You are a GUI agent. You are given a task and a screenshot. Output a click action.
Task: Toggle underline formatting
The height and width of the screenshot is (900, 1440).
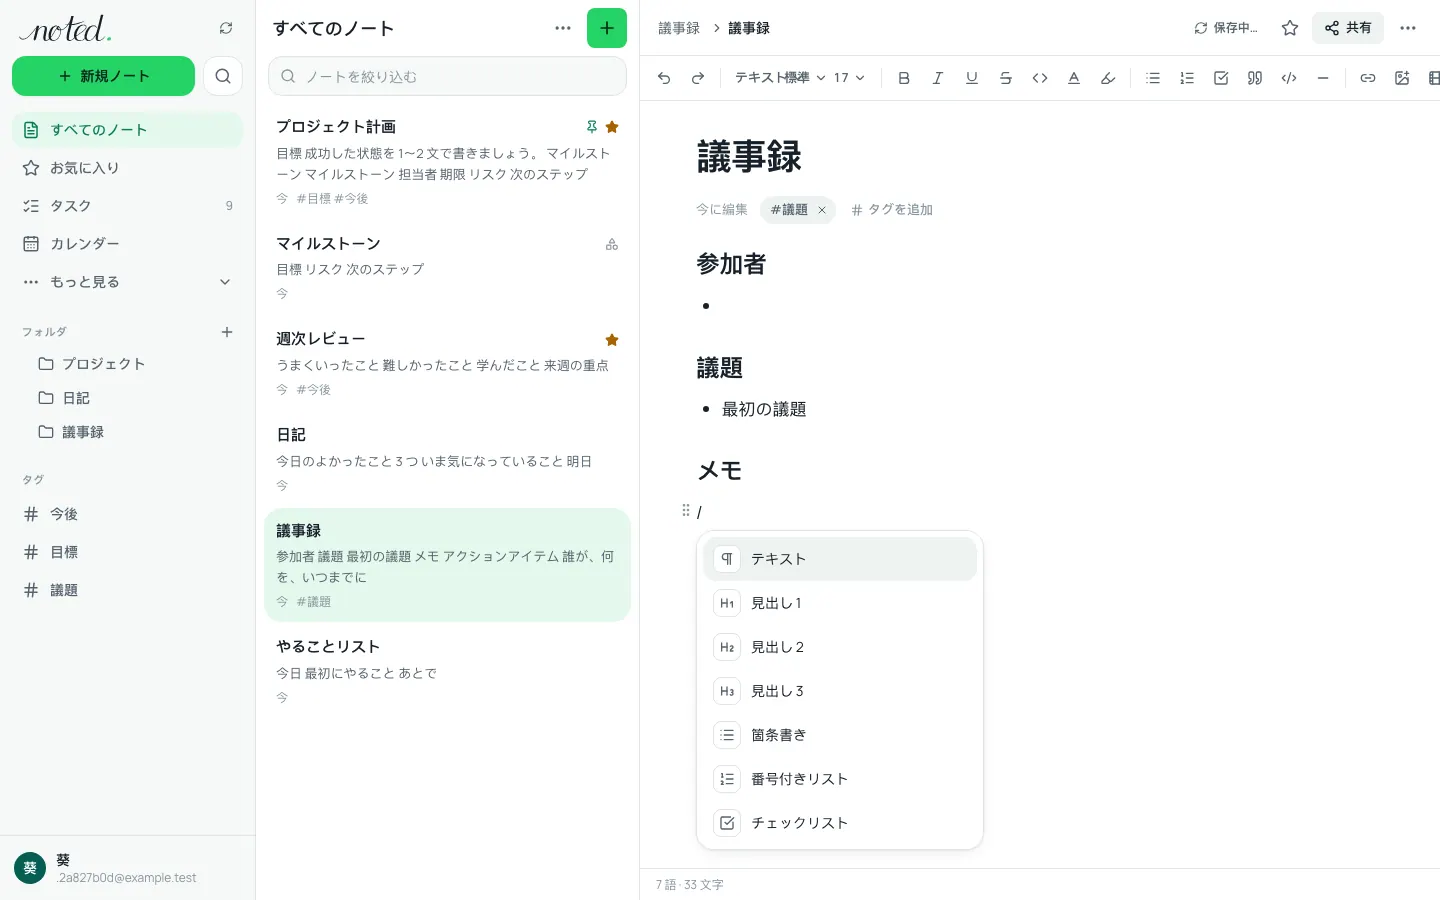(x=972, y=78)
